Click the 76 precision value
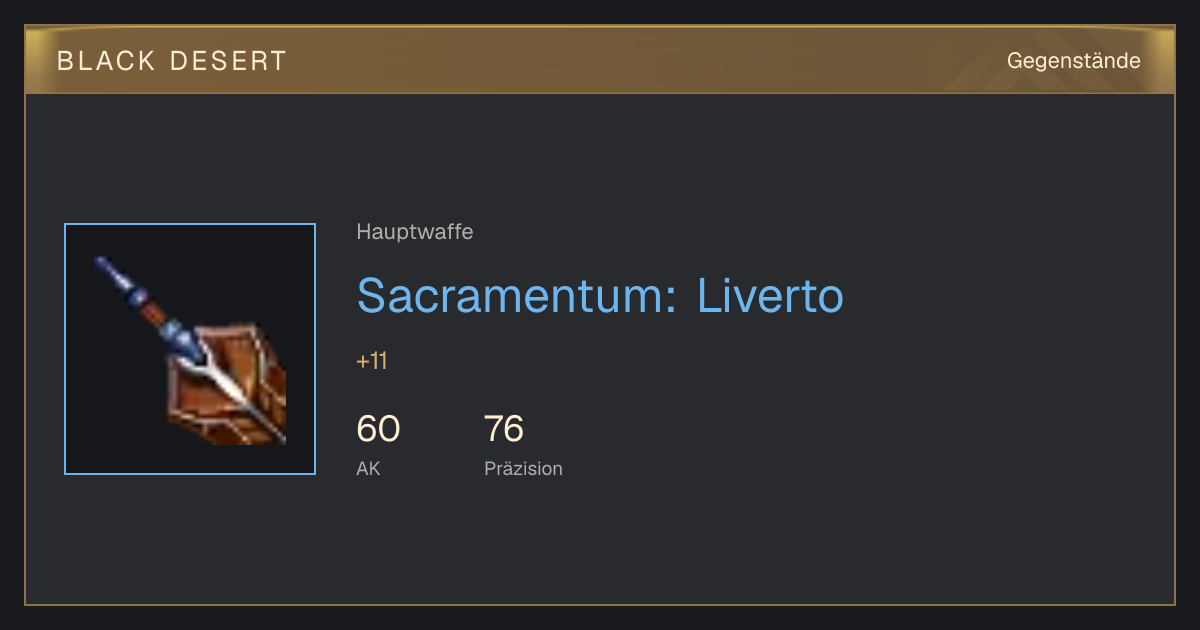Screen dimensions: 1200x630 coord(504,429)
